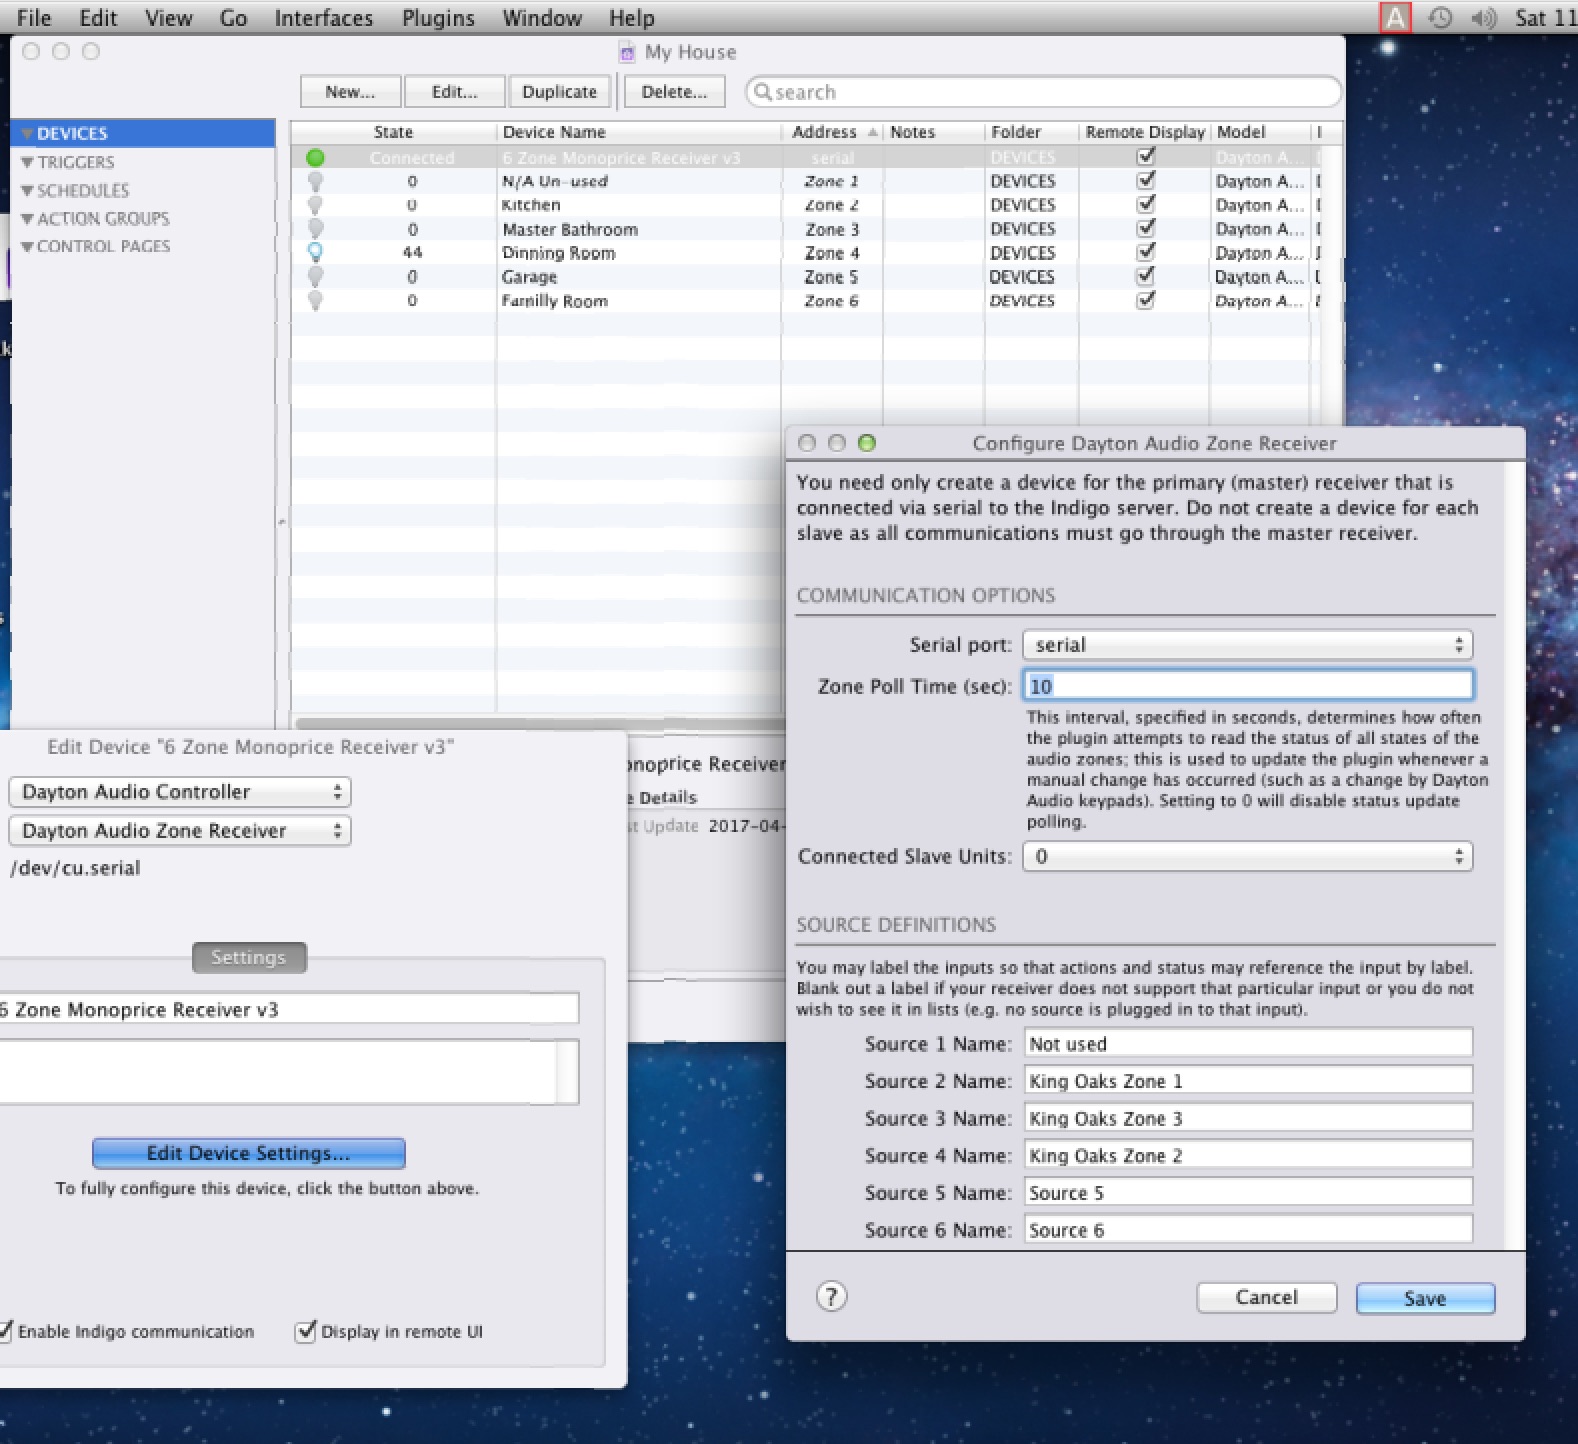1578x1444 pixels.
Task: Click the Source 3 Name field
Action: point(1248,1118)
